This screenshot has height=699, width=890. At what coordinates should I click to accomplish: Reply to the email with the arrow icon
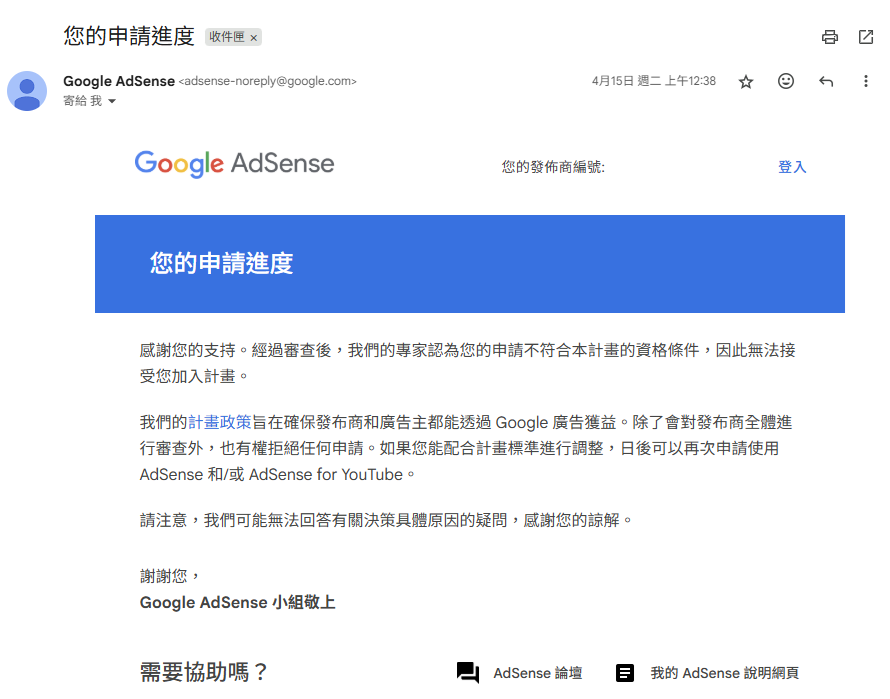pos(826,81)
